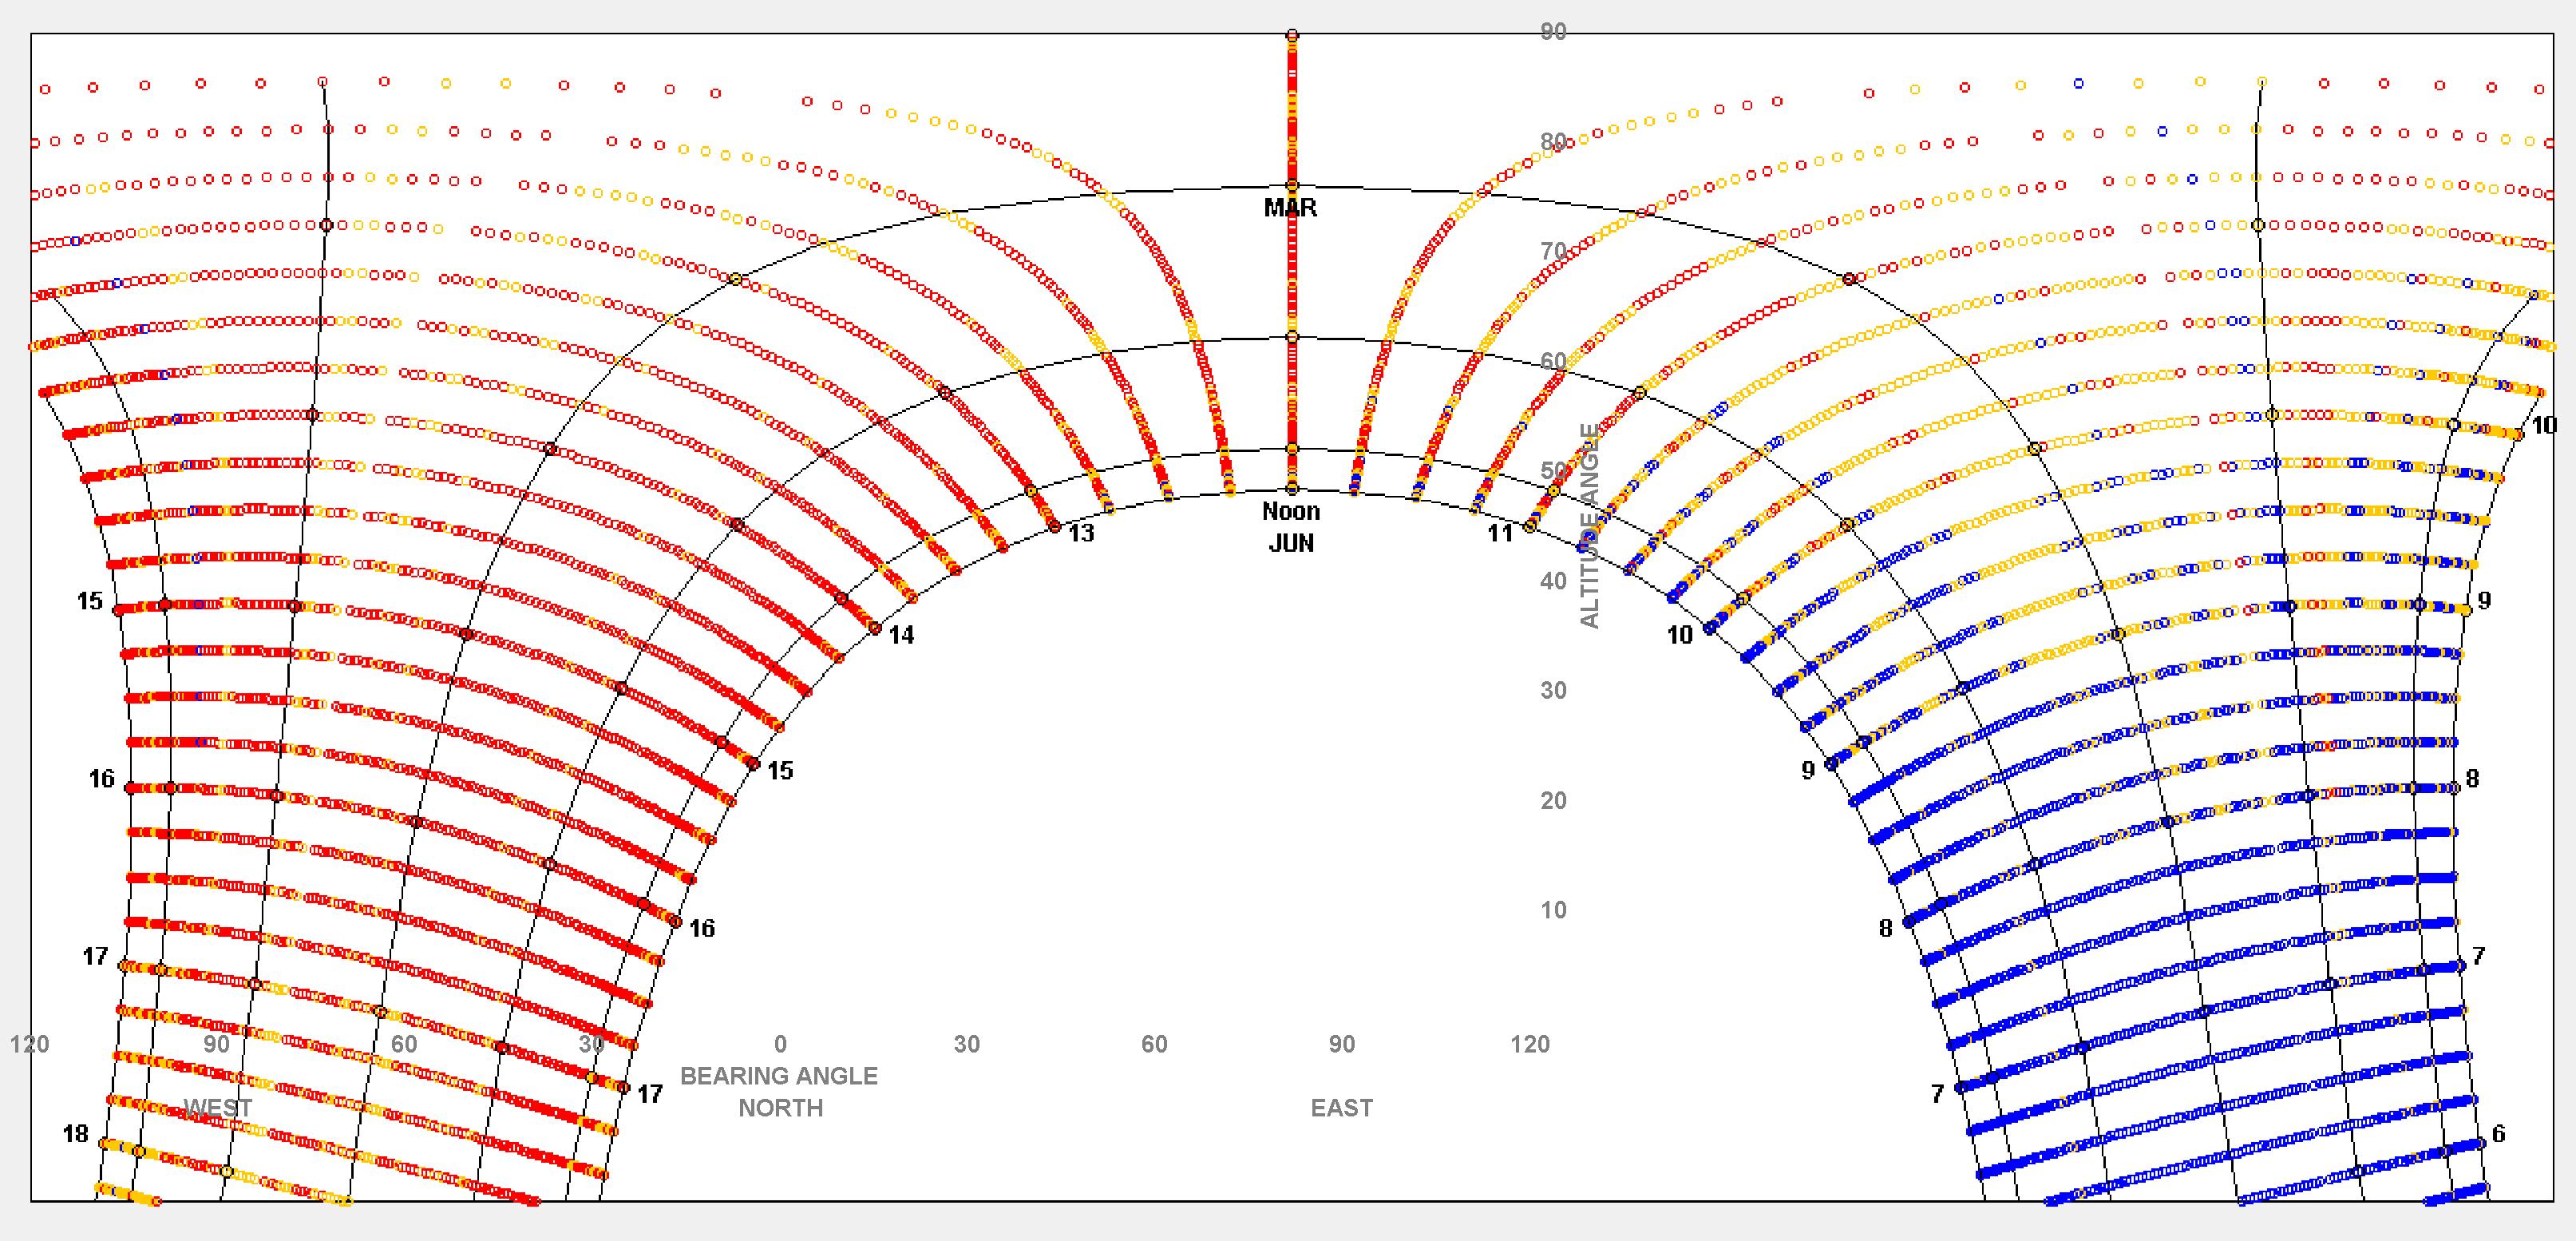Click the EAST direction label

pos(1341,1108)
